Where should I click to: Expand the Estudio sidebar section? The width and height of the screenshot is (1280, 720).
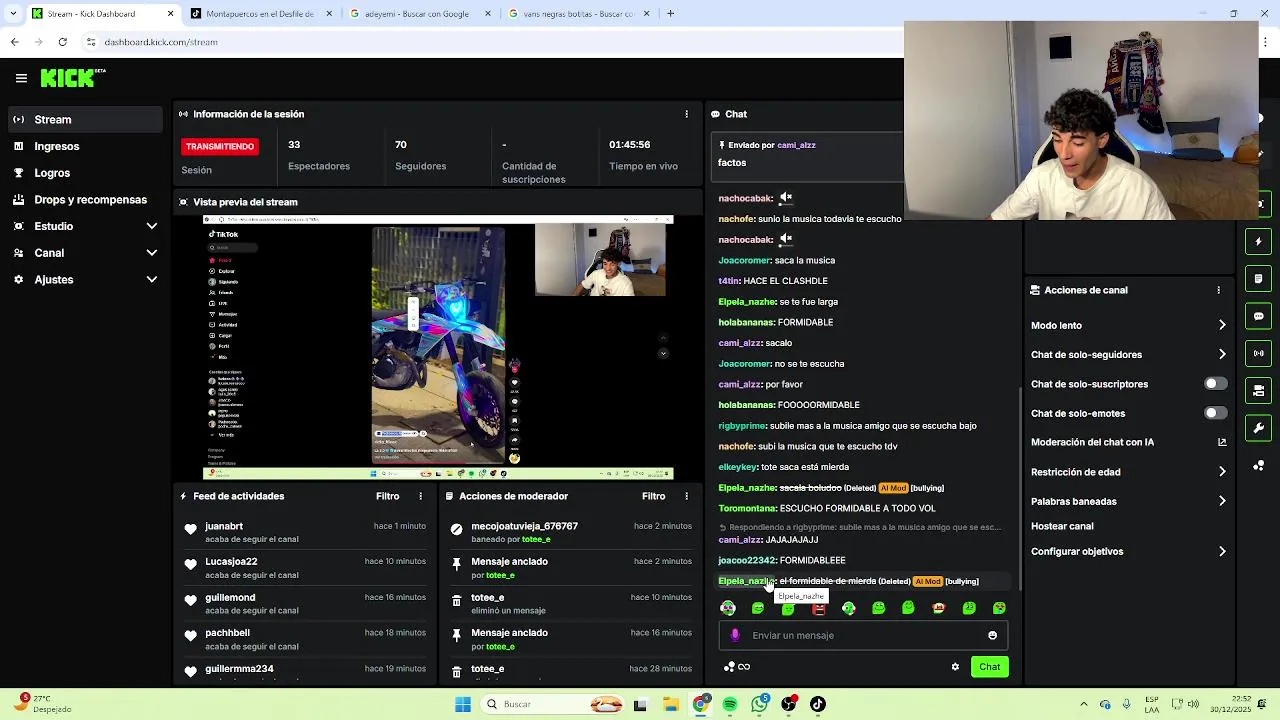click(152, 226)
